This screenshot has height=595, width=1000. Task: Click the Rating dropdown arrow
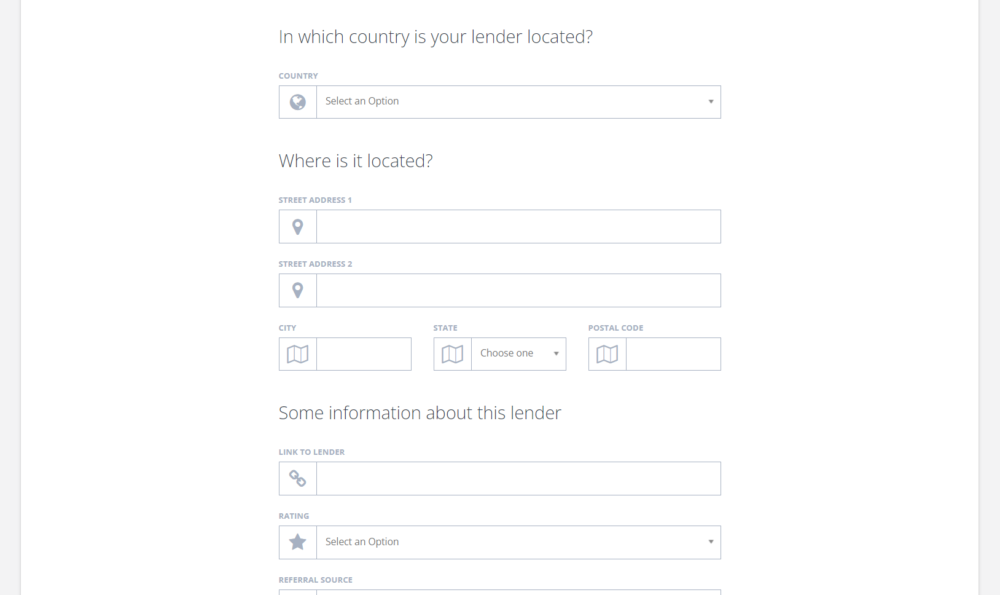(710, 542)
